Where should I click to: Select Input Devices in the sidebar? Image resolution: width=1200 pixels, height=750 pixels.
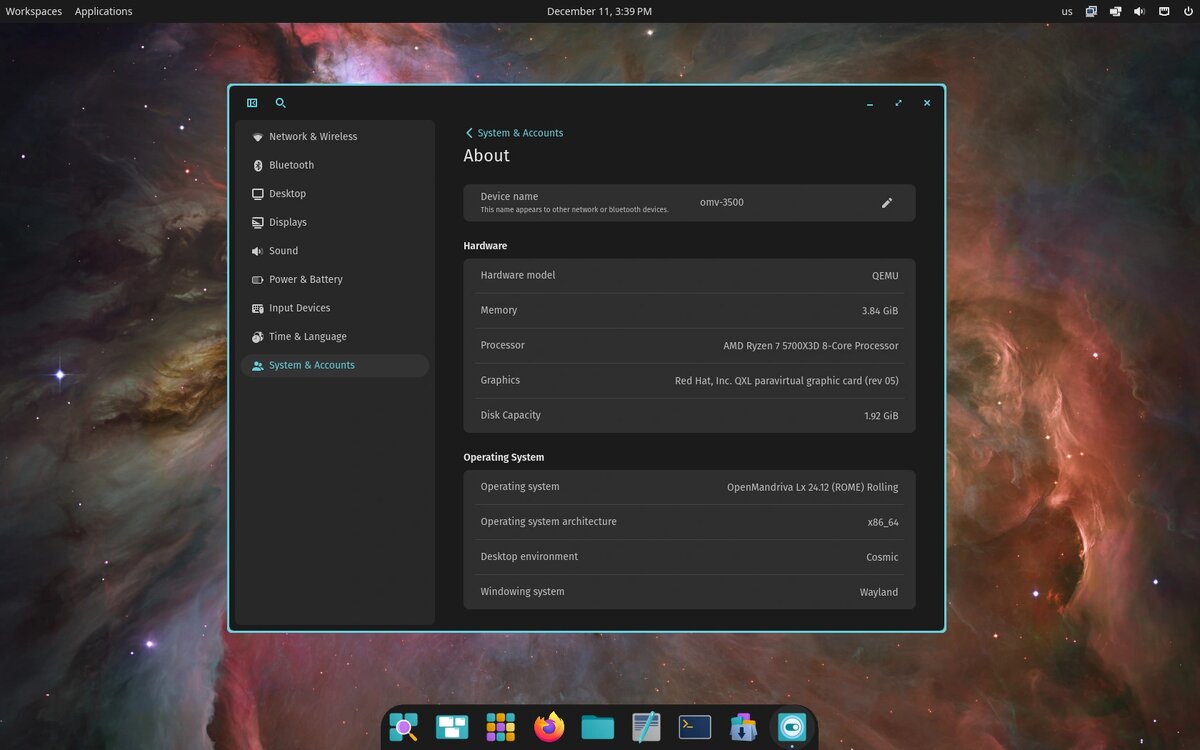[x=298, y=308]
